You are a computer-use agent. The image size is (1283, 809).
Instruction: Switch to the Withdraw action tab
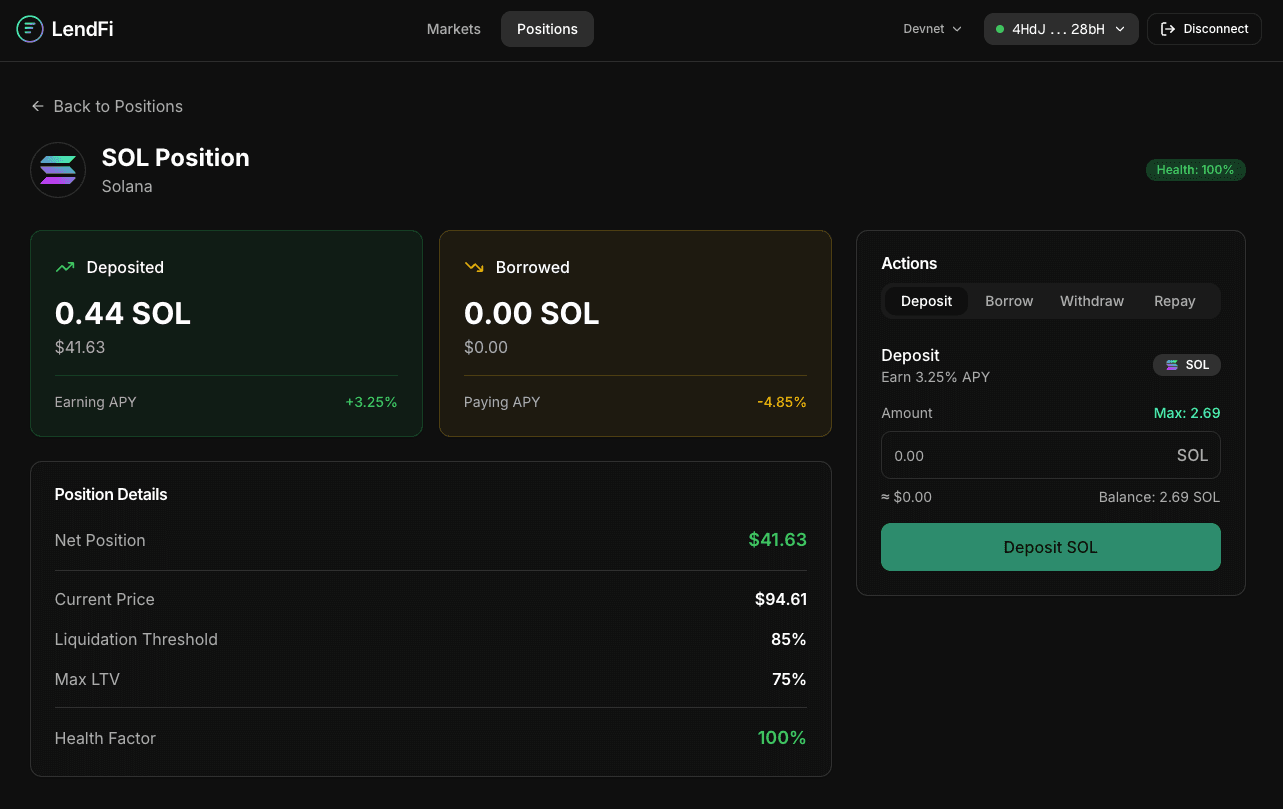[1091, 301]
